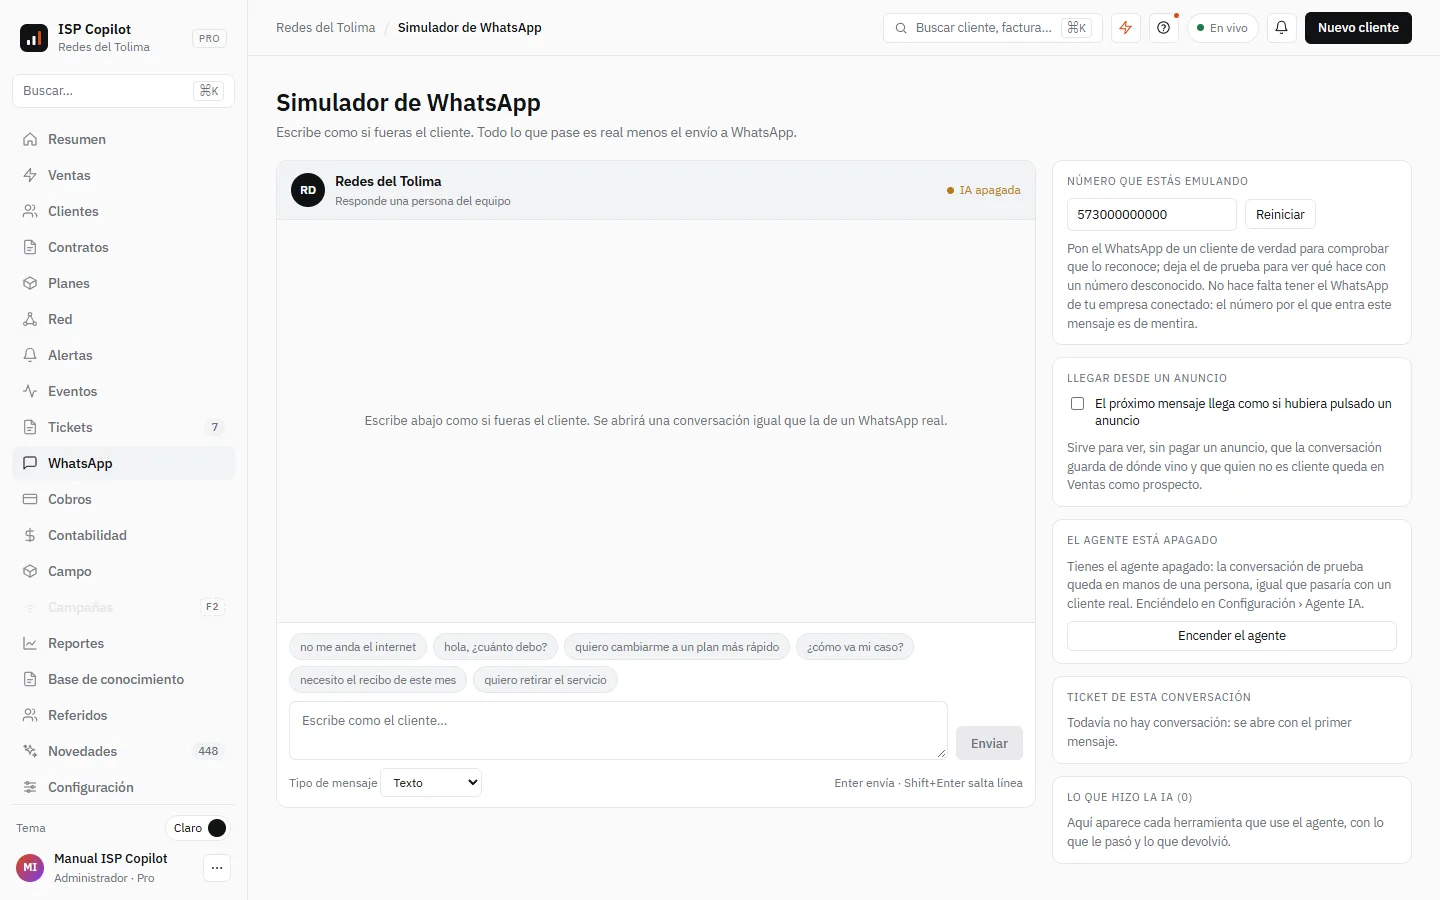Open the user menu three-dots button
Viewport: 1440px width, 900px height.
(217, 868)
